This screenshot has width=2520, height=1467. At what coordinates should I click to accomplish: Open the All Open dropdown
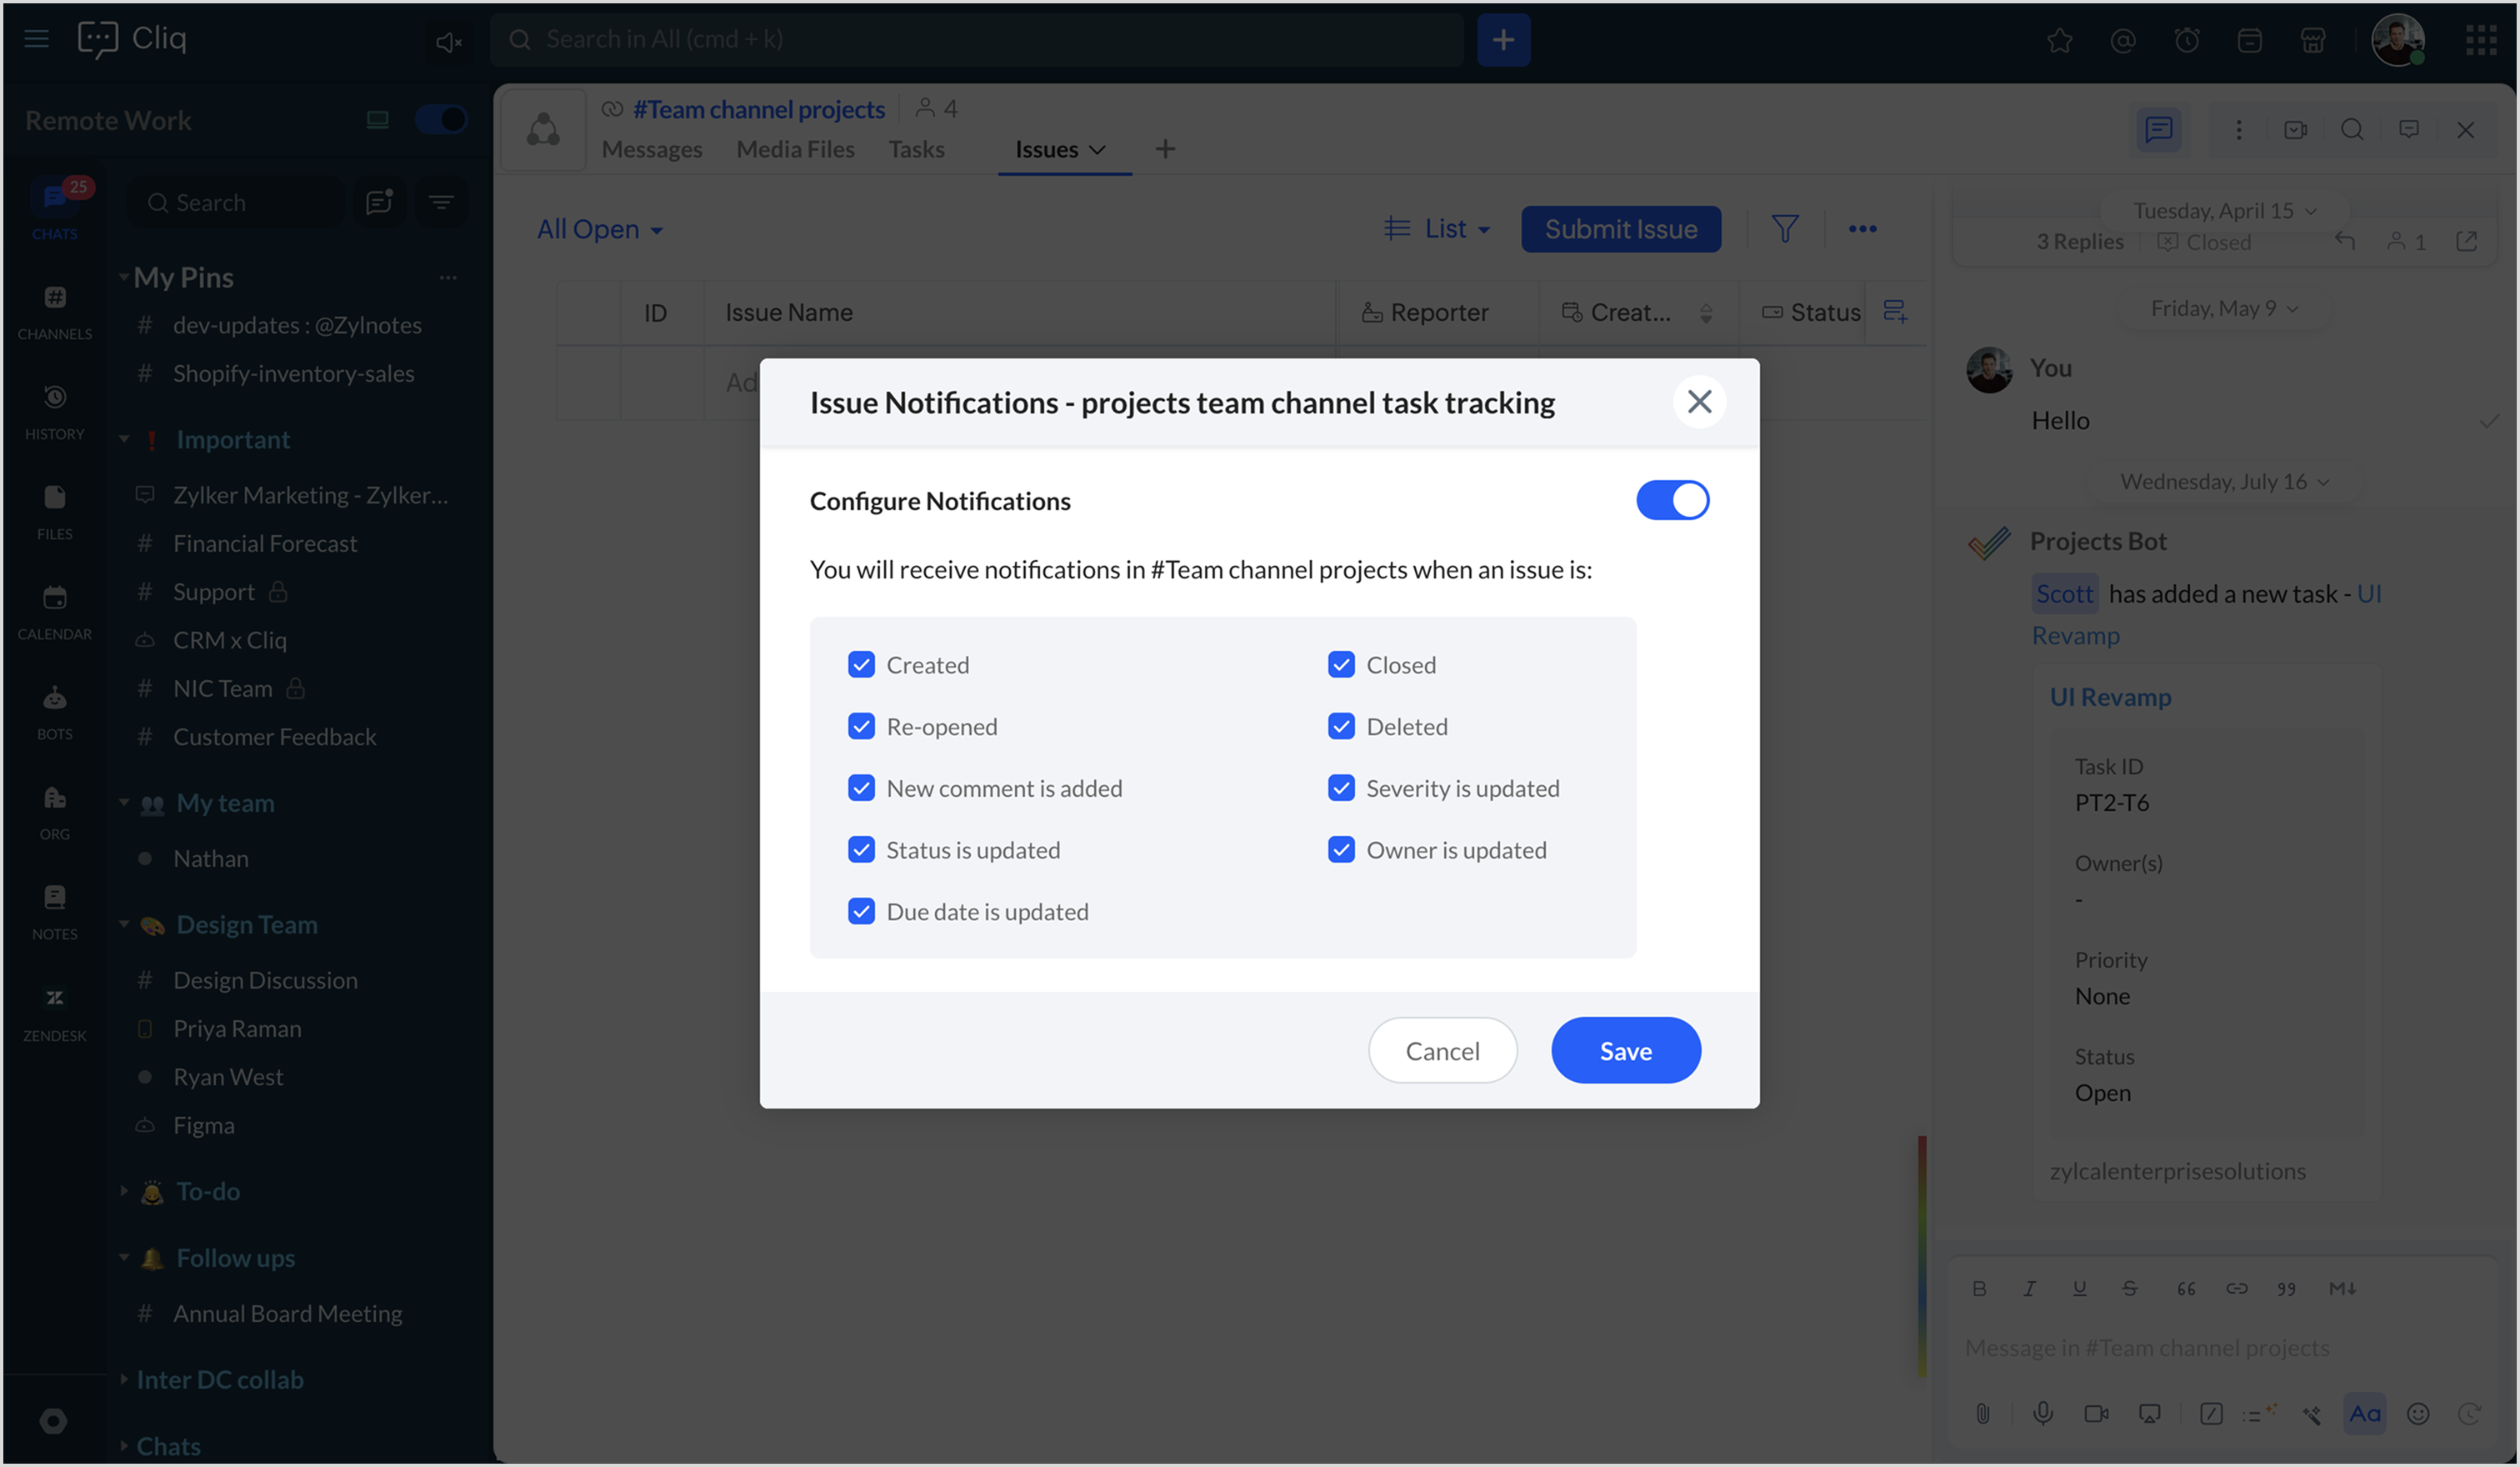600,229
